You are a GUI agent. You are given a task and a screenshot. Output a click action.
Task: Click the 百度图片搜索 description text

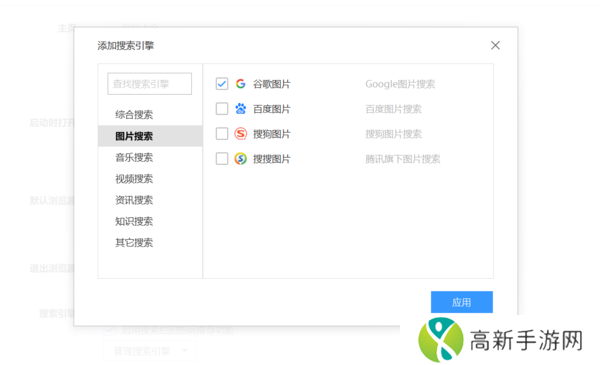pos(393,109)
